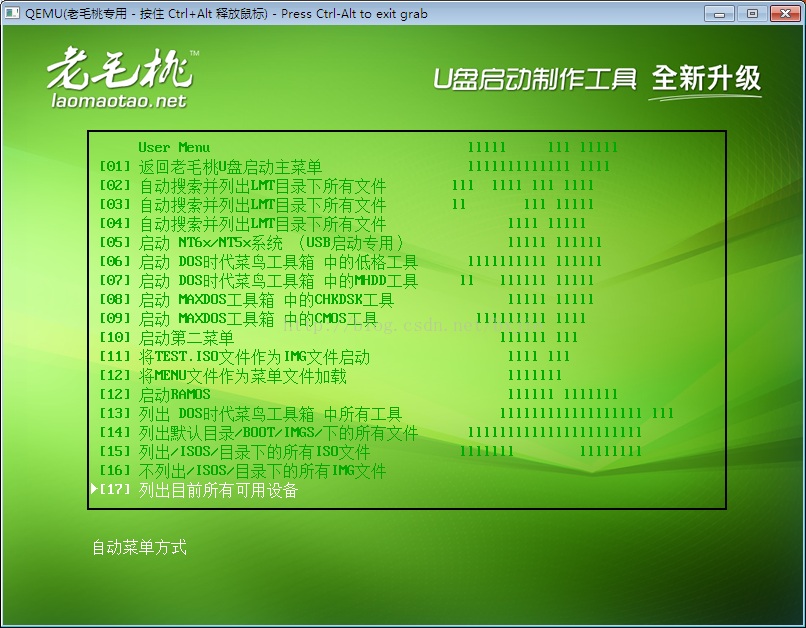Choose [14] 列出默认目录/BOOT/IMGS/下的所有文件
Screen dimensions: 806x628
259,433
